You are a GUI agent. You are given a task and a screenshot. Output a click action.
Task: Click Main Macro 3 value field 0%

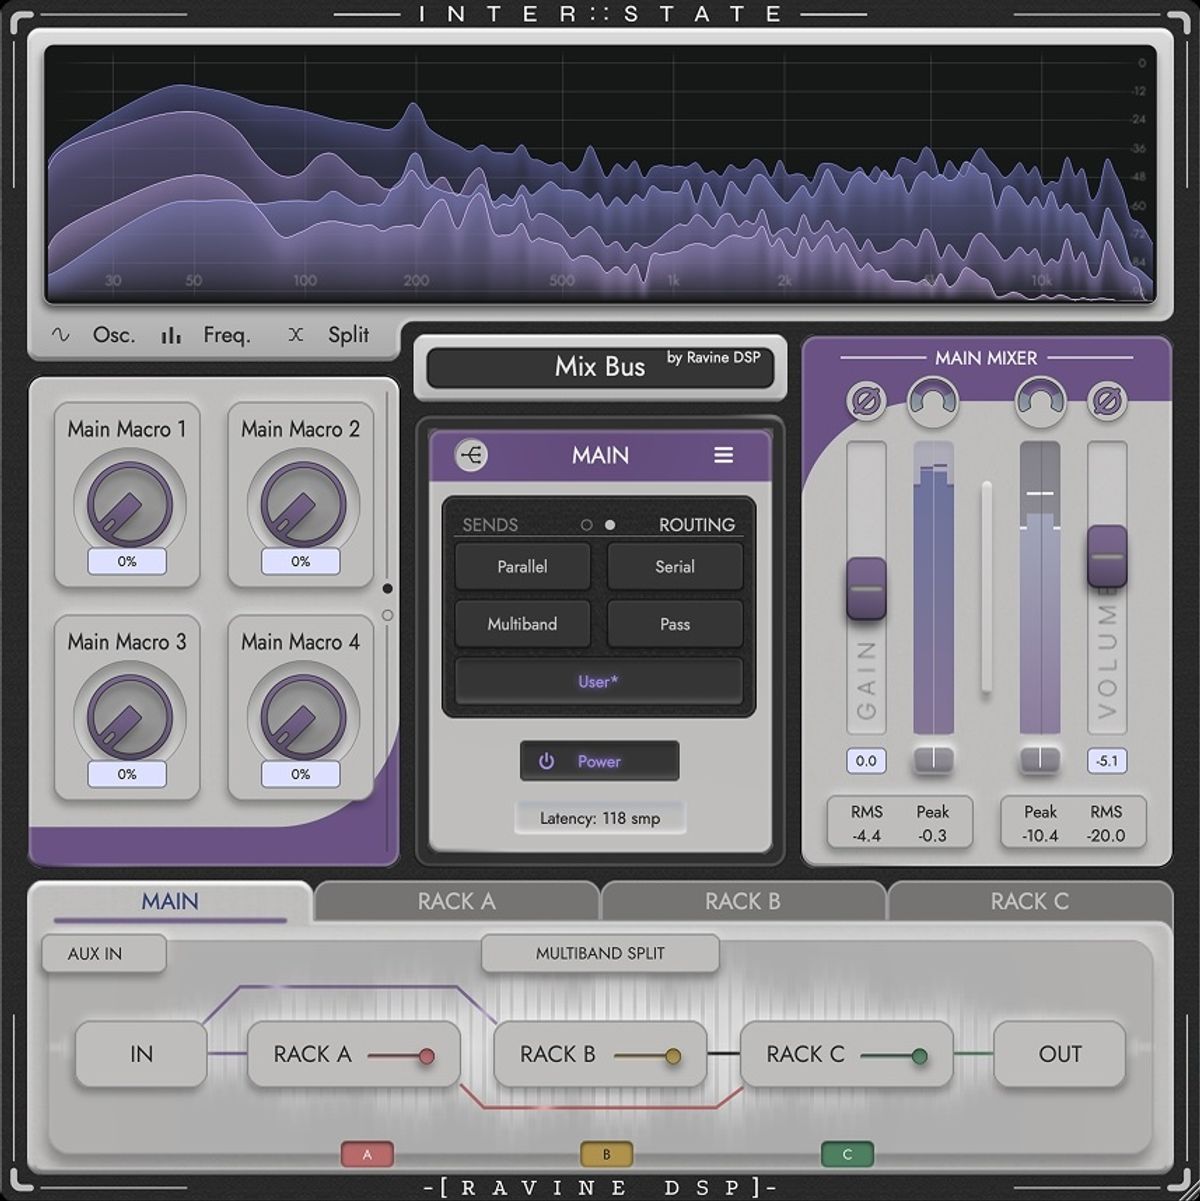point(127,774)
